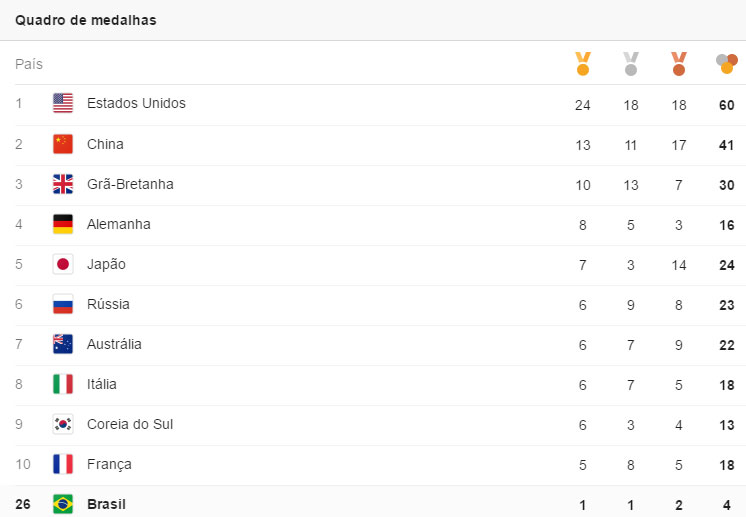The width and height of the screenshot is (746, 517).
Task: Click the Estados Unidos total of 60
Action: click(727, 105)
